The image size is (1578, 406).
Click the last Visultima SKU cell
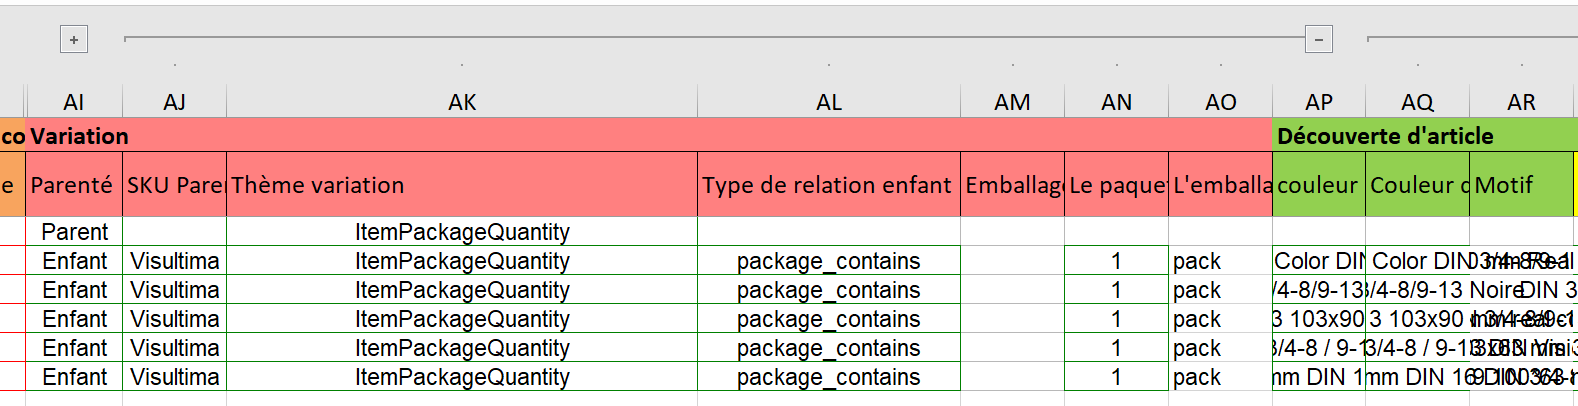[x=175, y=377]
